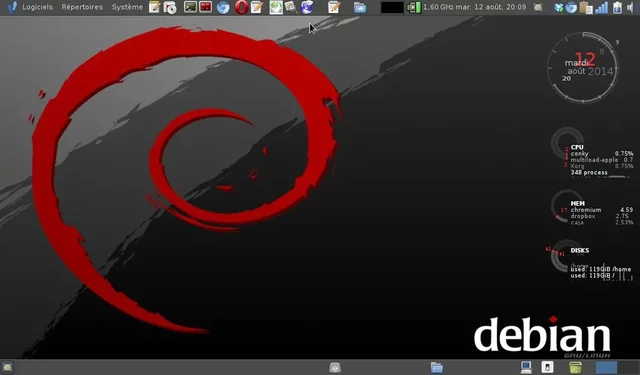Open the Dropbox tray icon

tap(559, 7)
